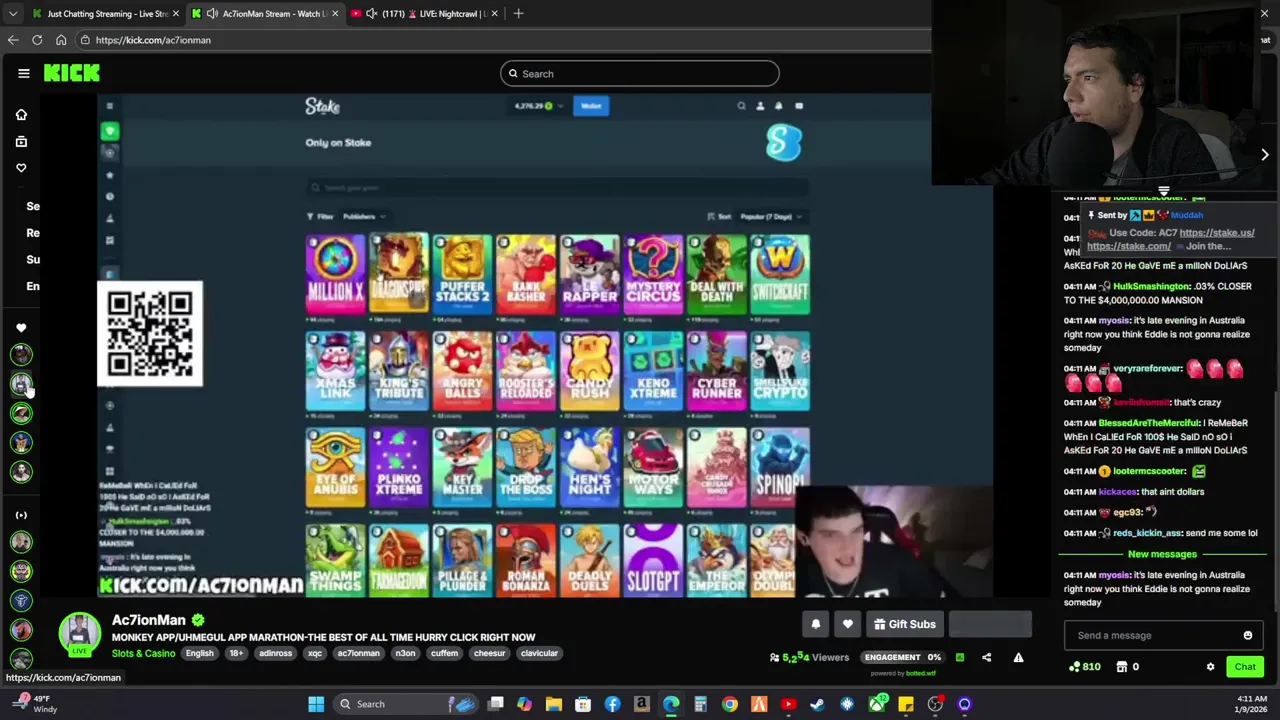Viewport: 1280px width, 720px height.
Task: Open the stake.us link in pinned message
Action: click(x=1217, y=233)
